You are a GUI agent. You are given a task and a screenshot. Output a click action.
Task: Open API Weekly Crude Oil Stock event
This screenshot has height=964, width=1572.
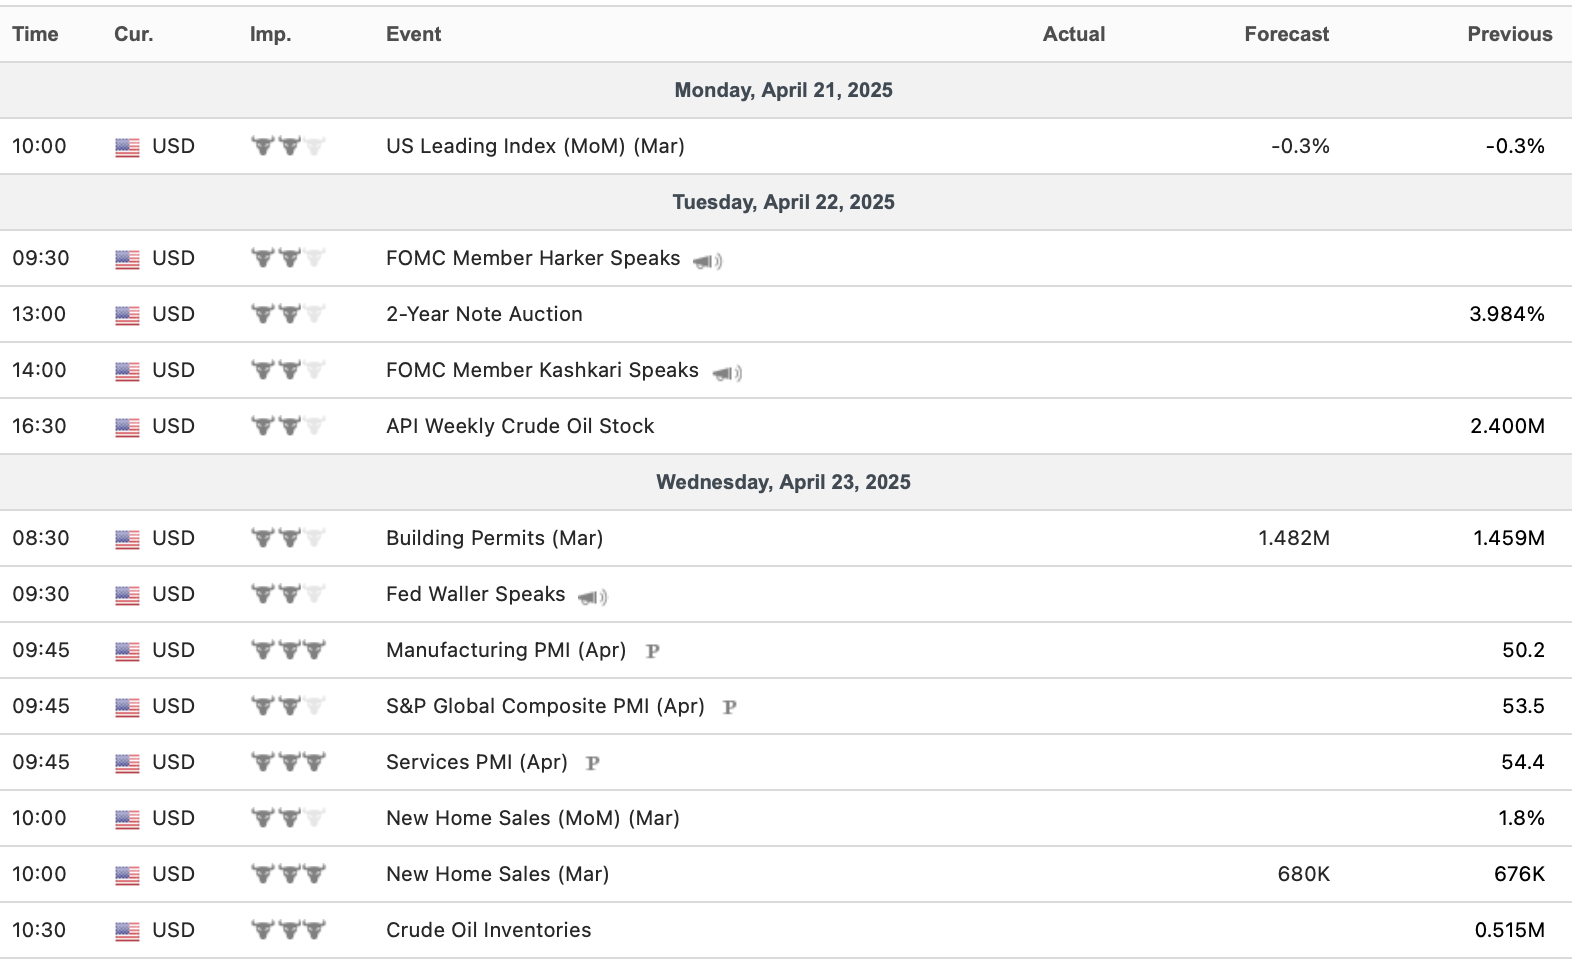click(x=520, y=426)
